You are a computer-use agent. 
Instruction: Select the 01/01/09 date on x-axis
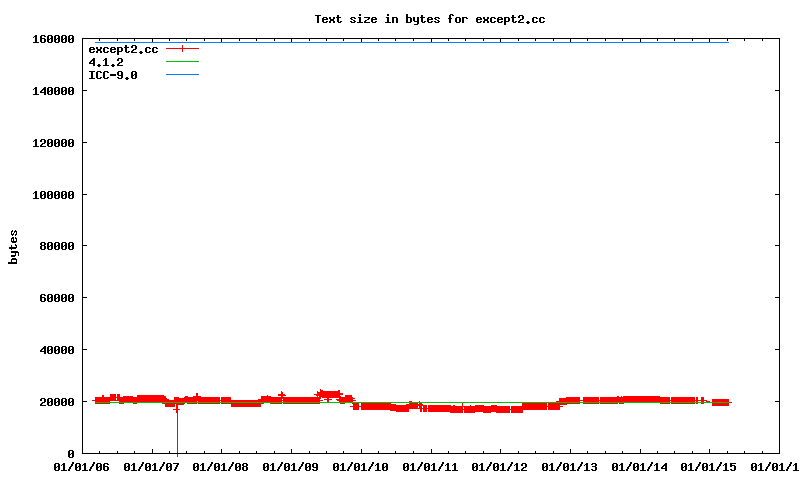pos(291,467)
